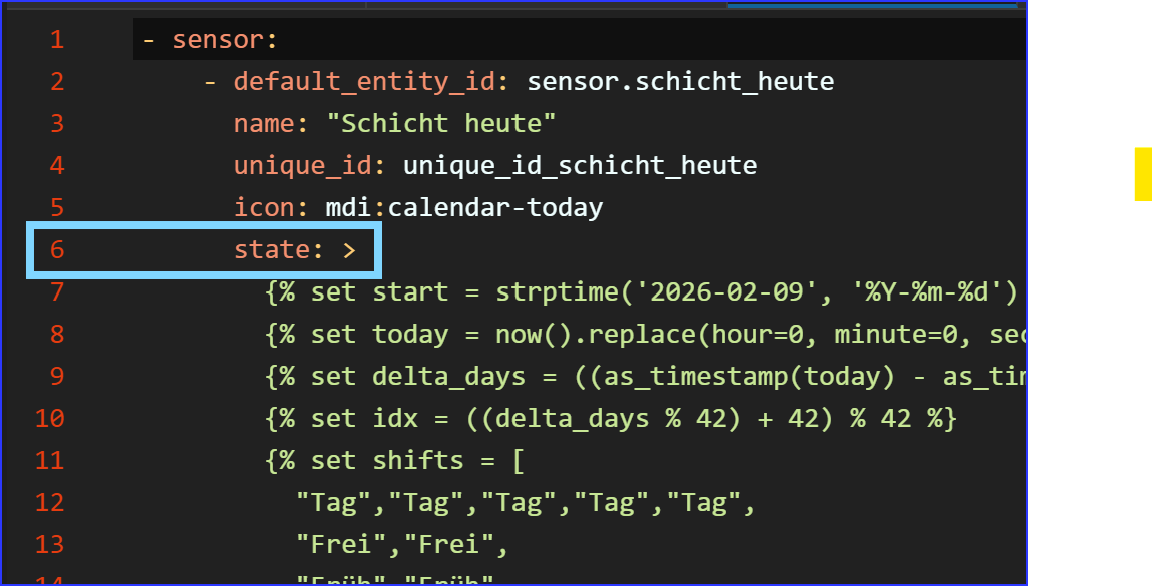Click the 'state:' key on line 6

pos(279,250)
